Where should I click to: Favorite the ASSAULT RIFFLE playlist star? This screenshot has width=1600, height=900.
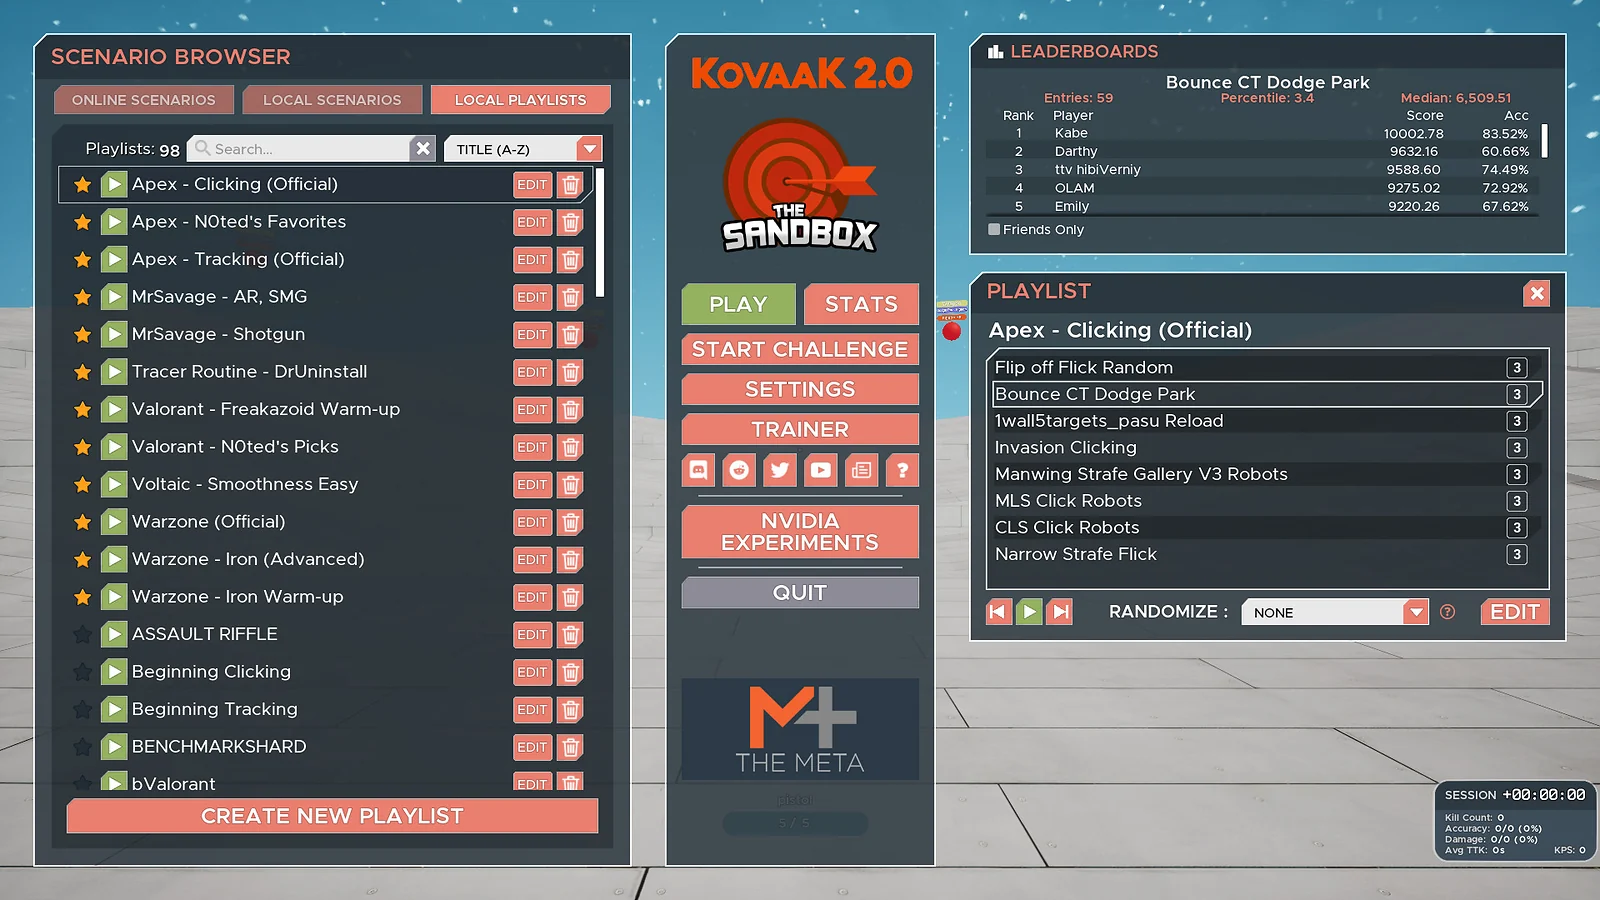[83, 635]
